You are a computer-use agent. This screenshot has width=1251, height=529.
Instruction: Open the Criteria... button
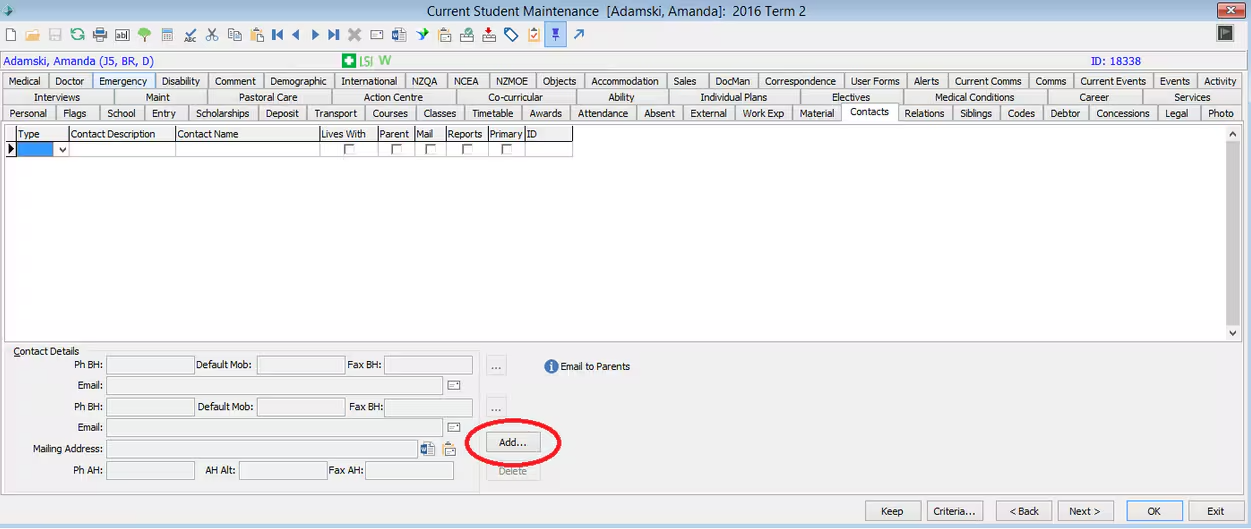(x=954, y=511)
